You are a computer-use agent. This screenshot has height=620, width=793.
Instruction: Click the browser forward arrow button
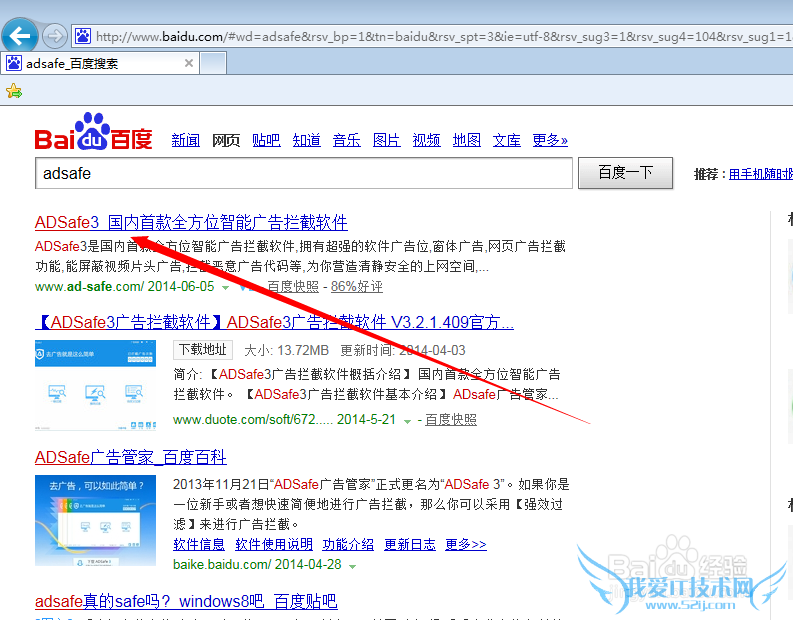[x=54, y=36]
